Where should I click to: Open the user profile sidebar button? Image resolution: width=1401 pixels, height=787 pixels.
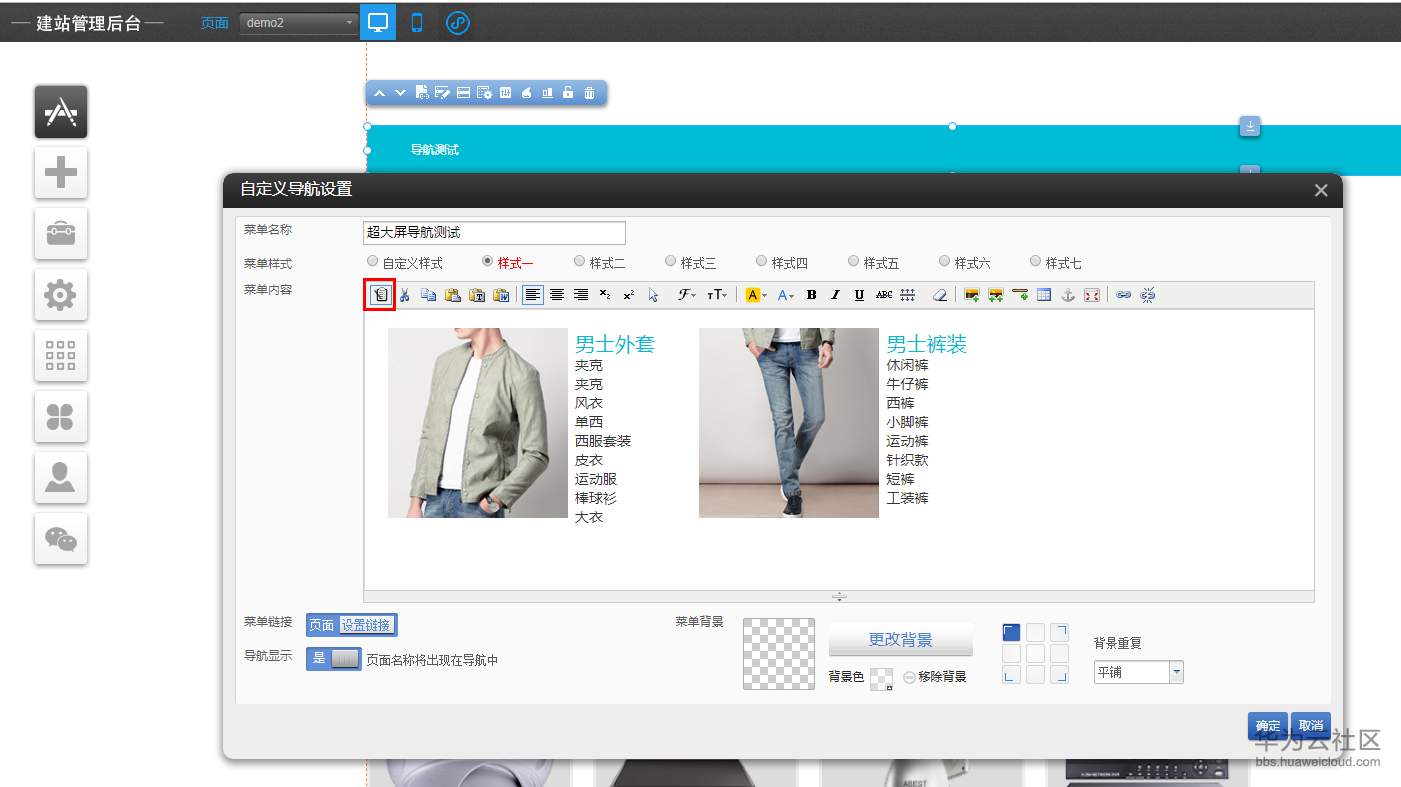[x=61, y=478]
